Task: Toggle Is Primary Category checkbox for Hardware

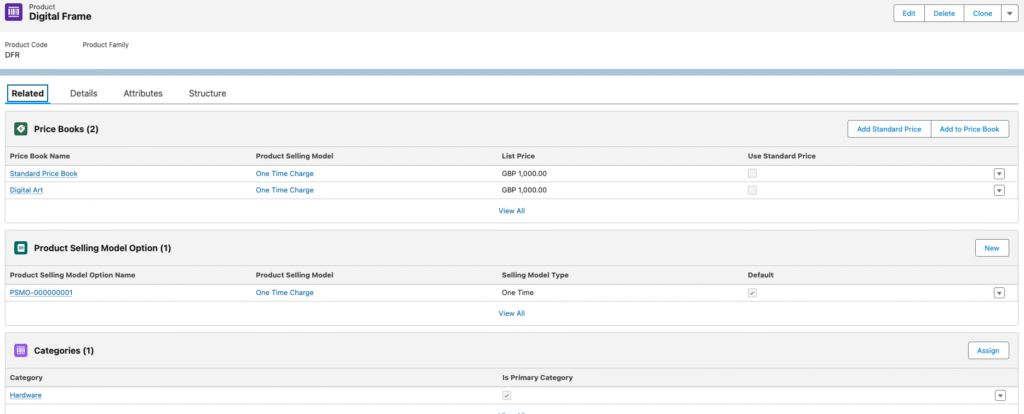Action: point(506,396)
